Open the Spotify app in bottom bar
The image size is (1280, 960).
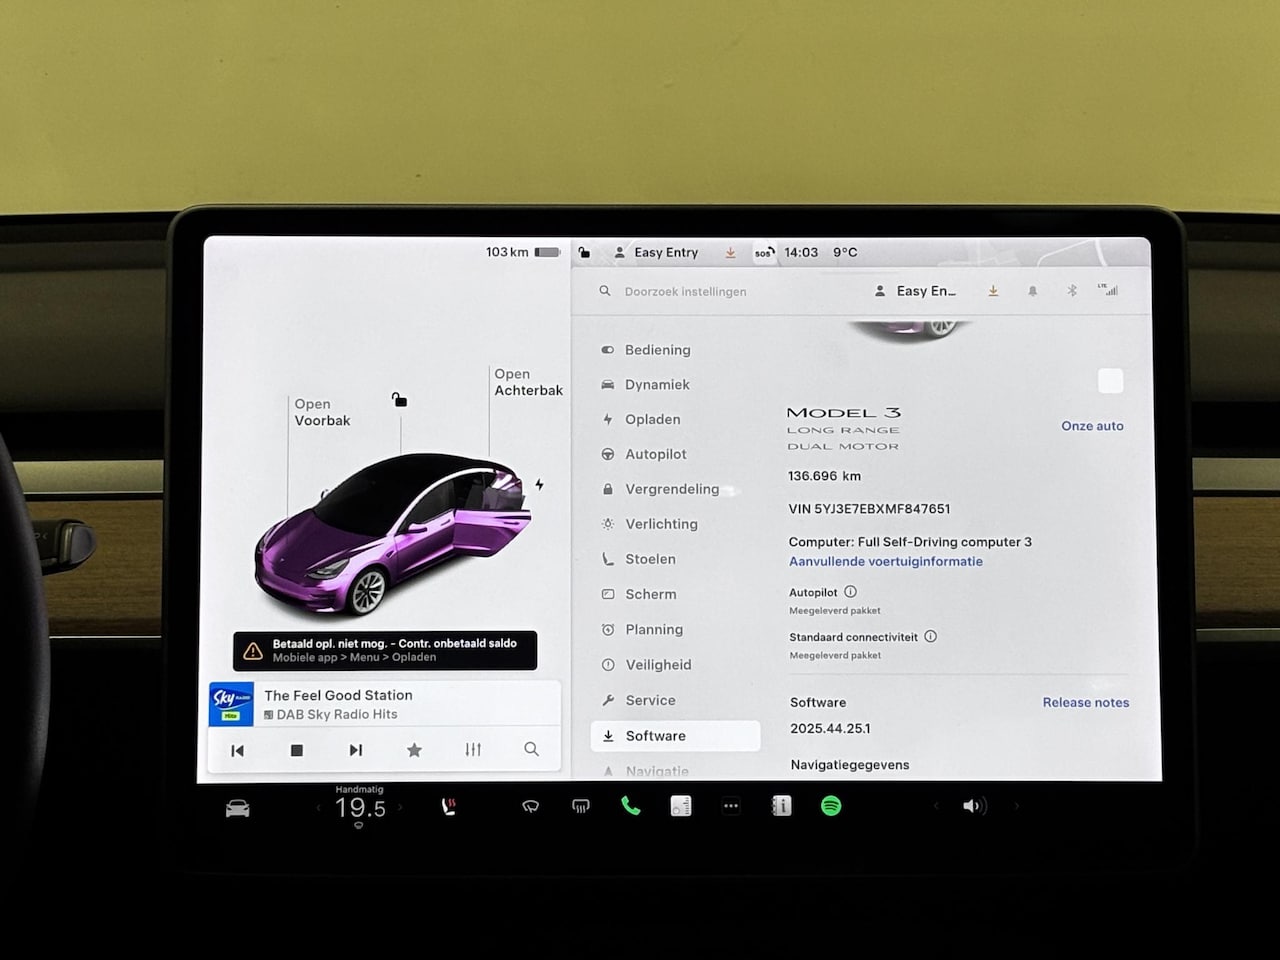(x=830, y=806)
